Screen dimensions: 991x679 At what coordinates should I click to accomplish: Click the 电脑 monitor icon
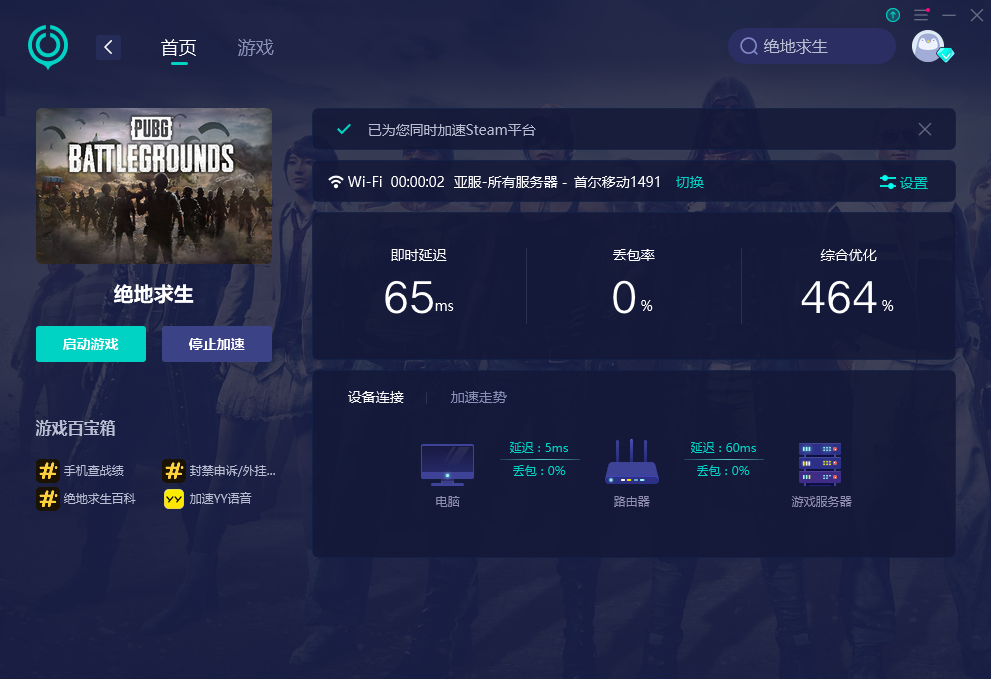point(447,465)
